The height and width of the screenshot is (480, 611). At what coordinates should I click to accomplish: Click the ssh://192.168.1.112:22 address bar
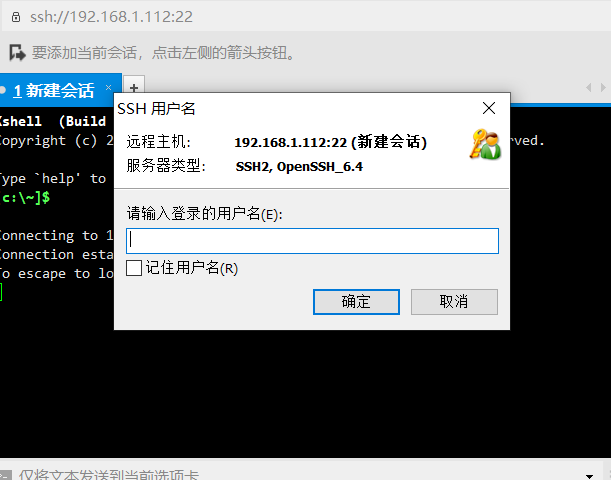click(x=308, y=17)
